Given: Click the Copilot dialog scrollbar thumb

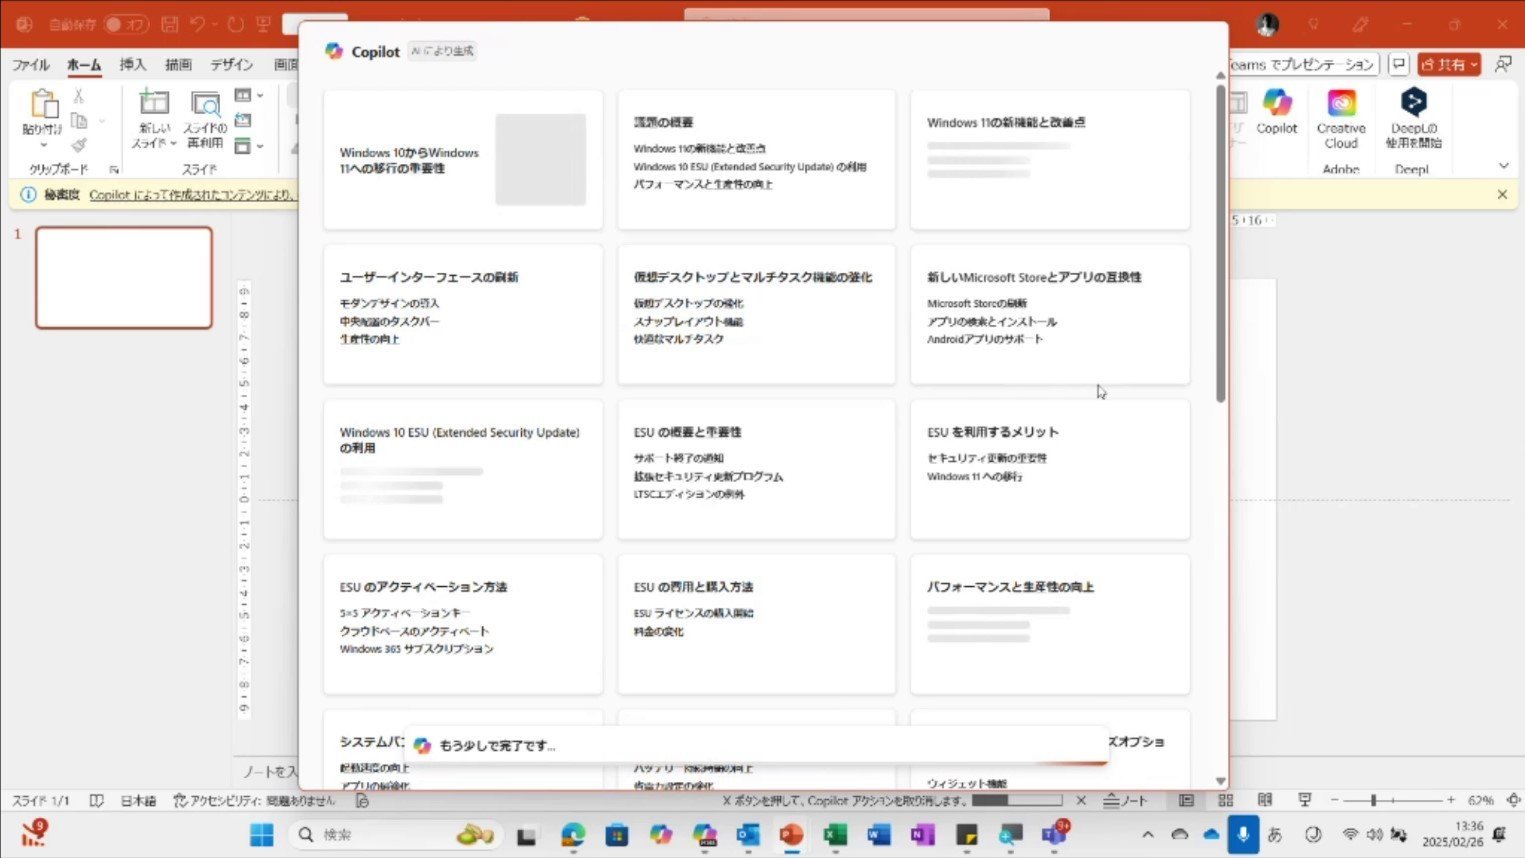Looking at the screenshot, I should (1220, 244).
